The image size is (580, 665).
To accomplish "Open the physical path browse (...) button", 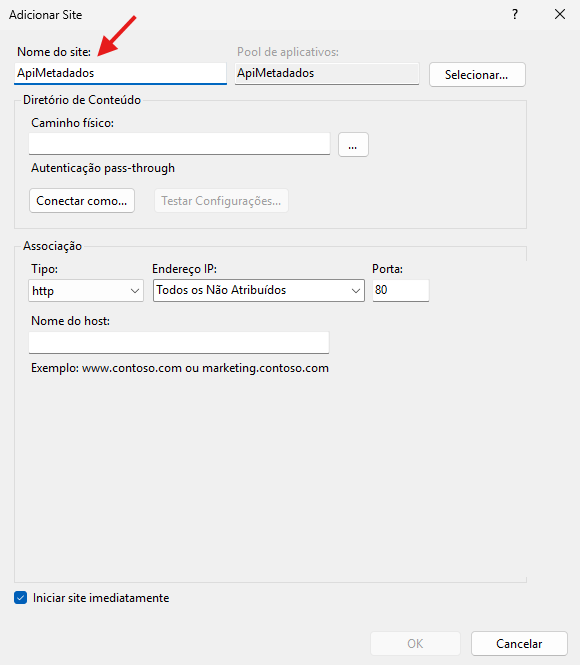I will pyautogui.click(x=353, y=145).
